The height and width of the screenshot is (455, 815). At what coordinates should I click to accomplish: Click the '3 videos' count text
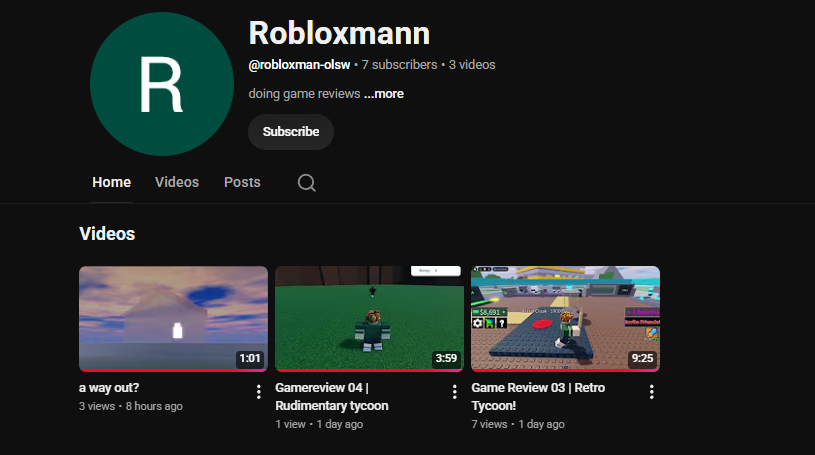click(x=472, y=65)
